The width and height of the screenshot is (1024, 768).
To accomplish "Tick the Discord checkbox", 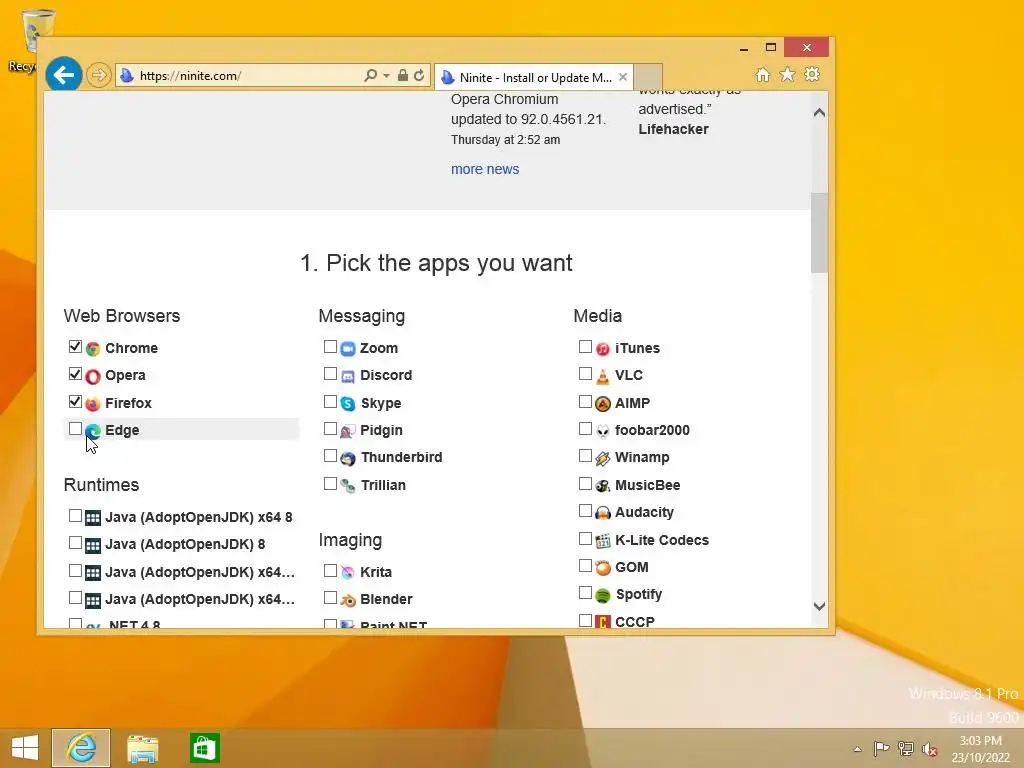I will coord(330,374).
